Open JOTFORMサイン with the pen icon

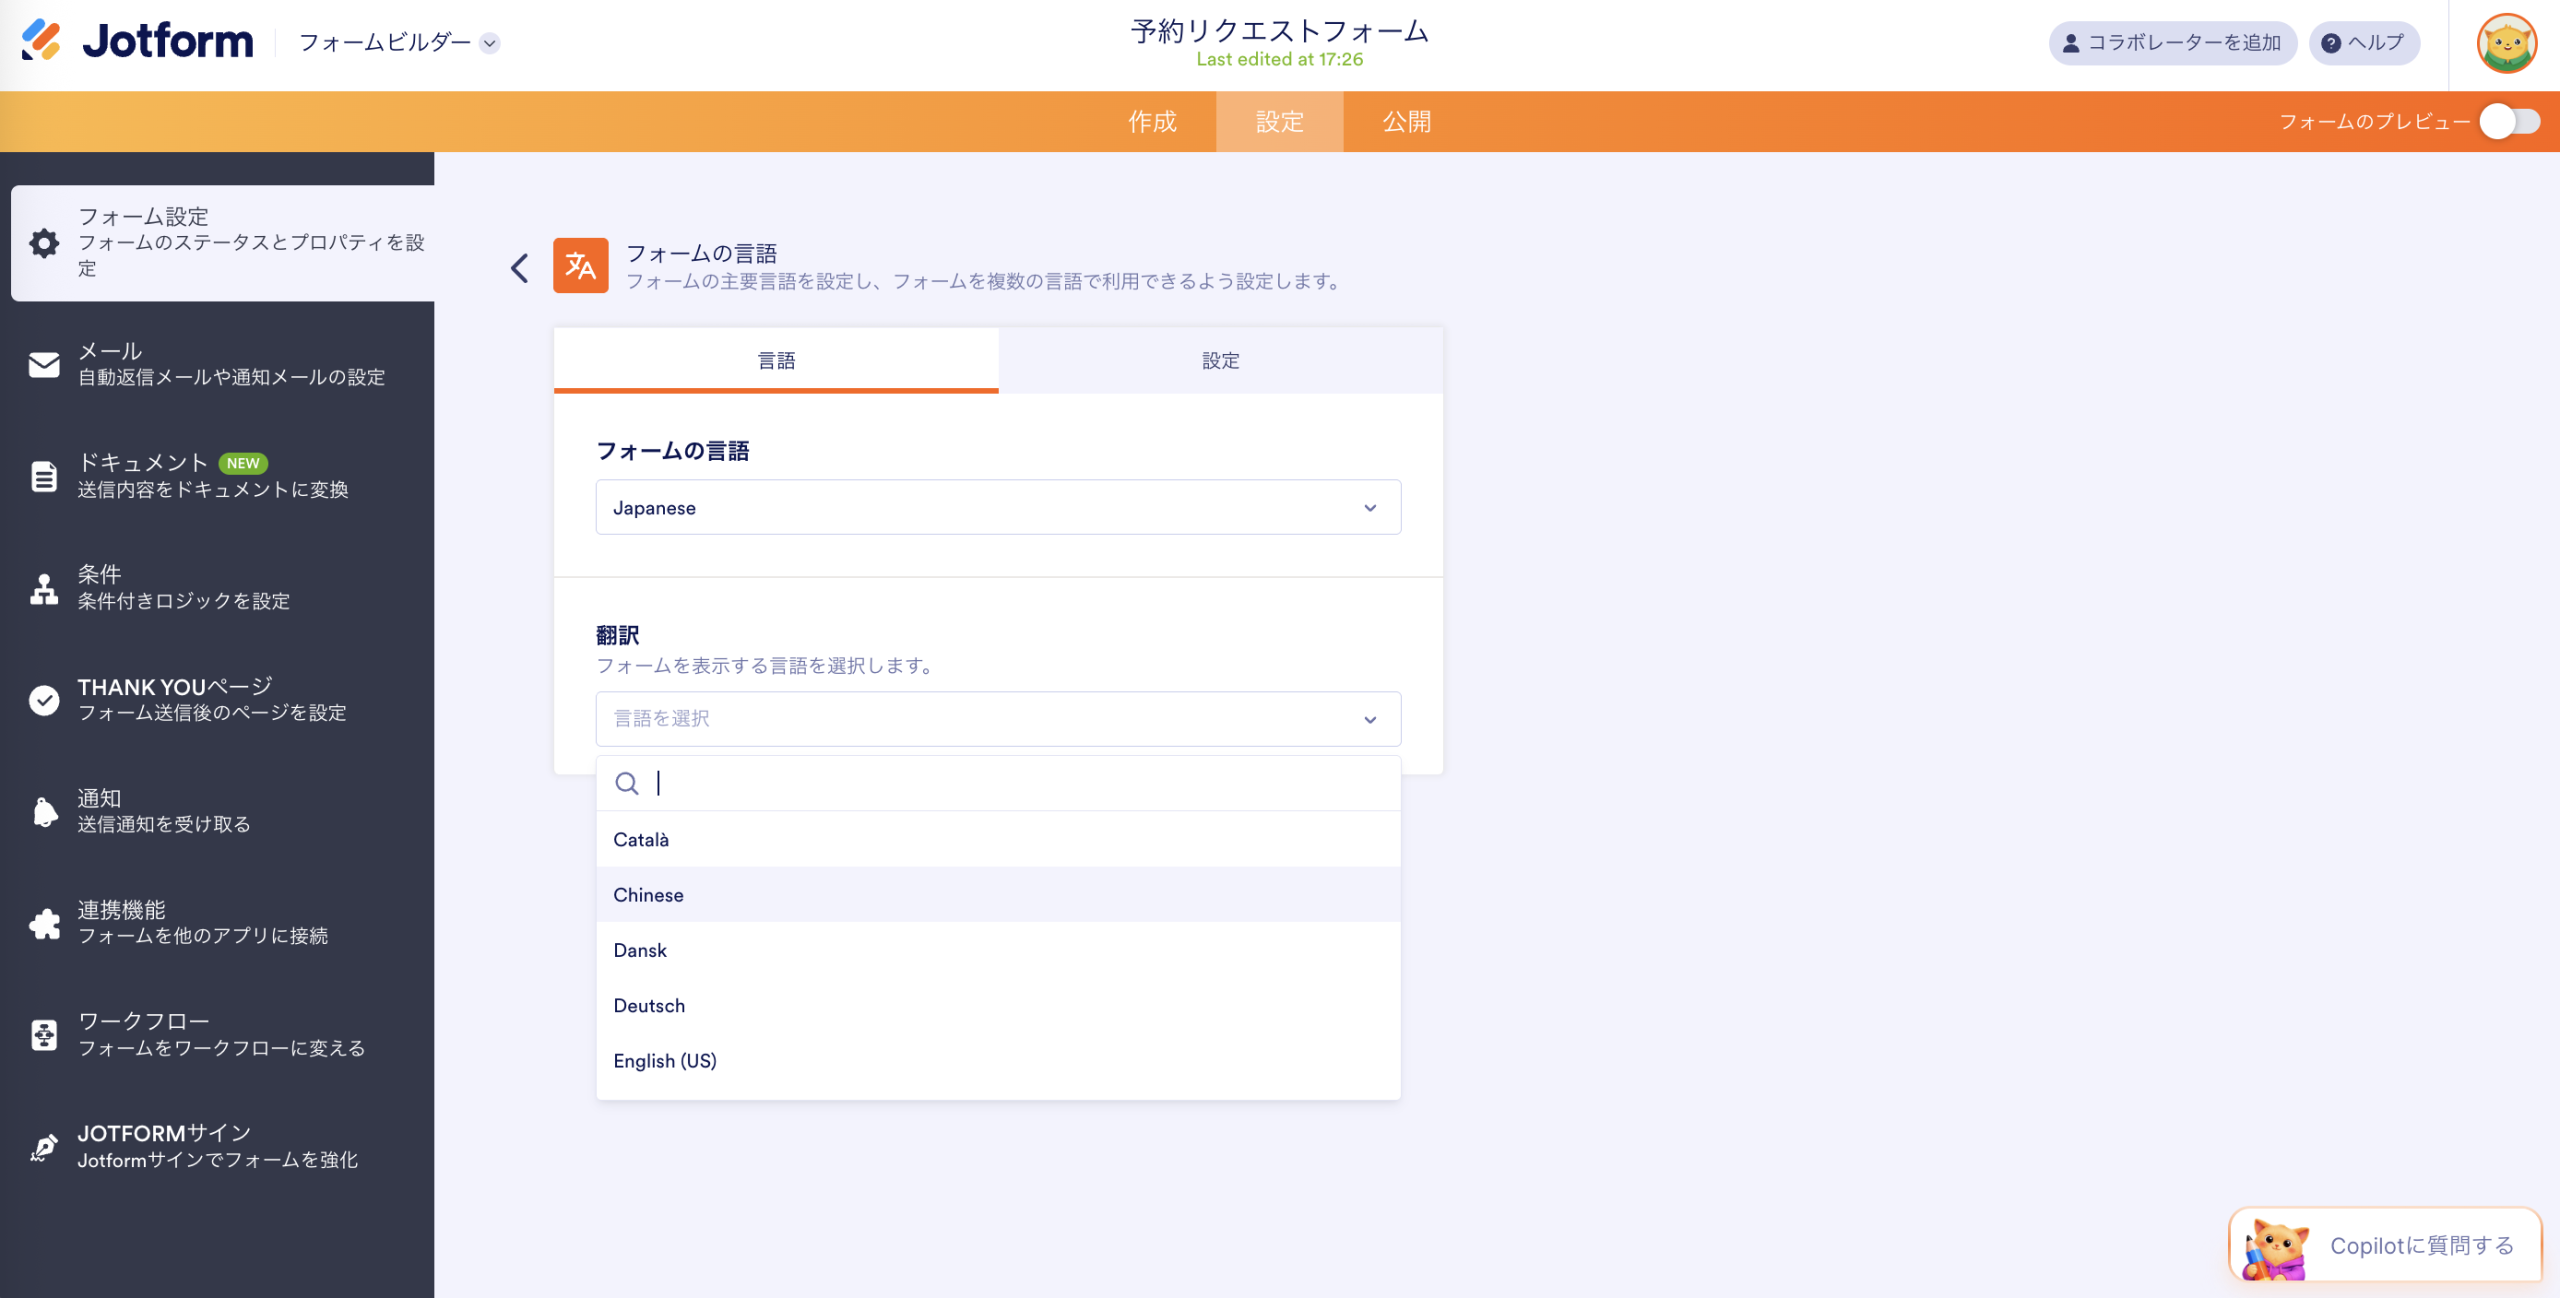click(44, 1146)
